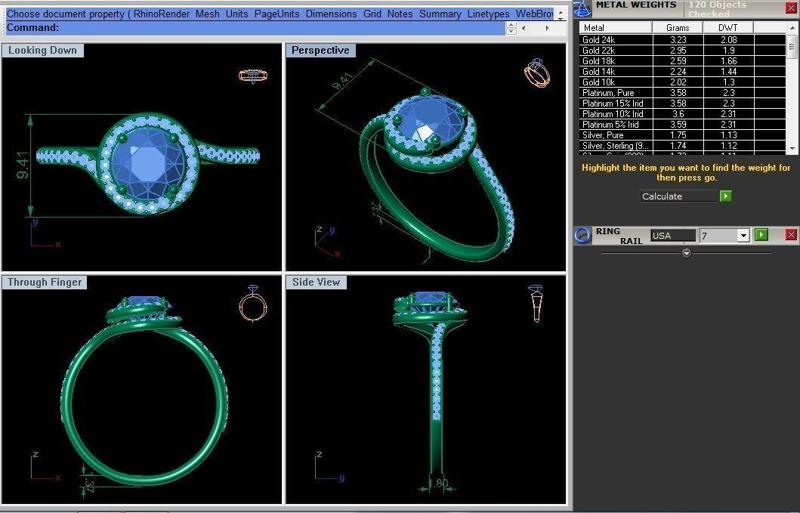Select the Silver, Pure row
Image resolution: width=800 pixels, height=513 pixels.
pyautogui.click(x=683, y=135)
